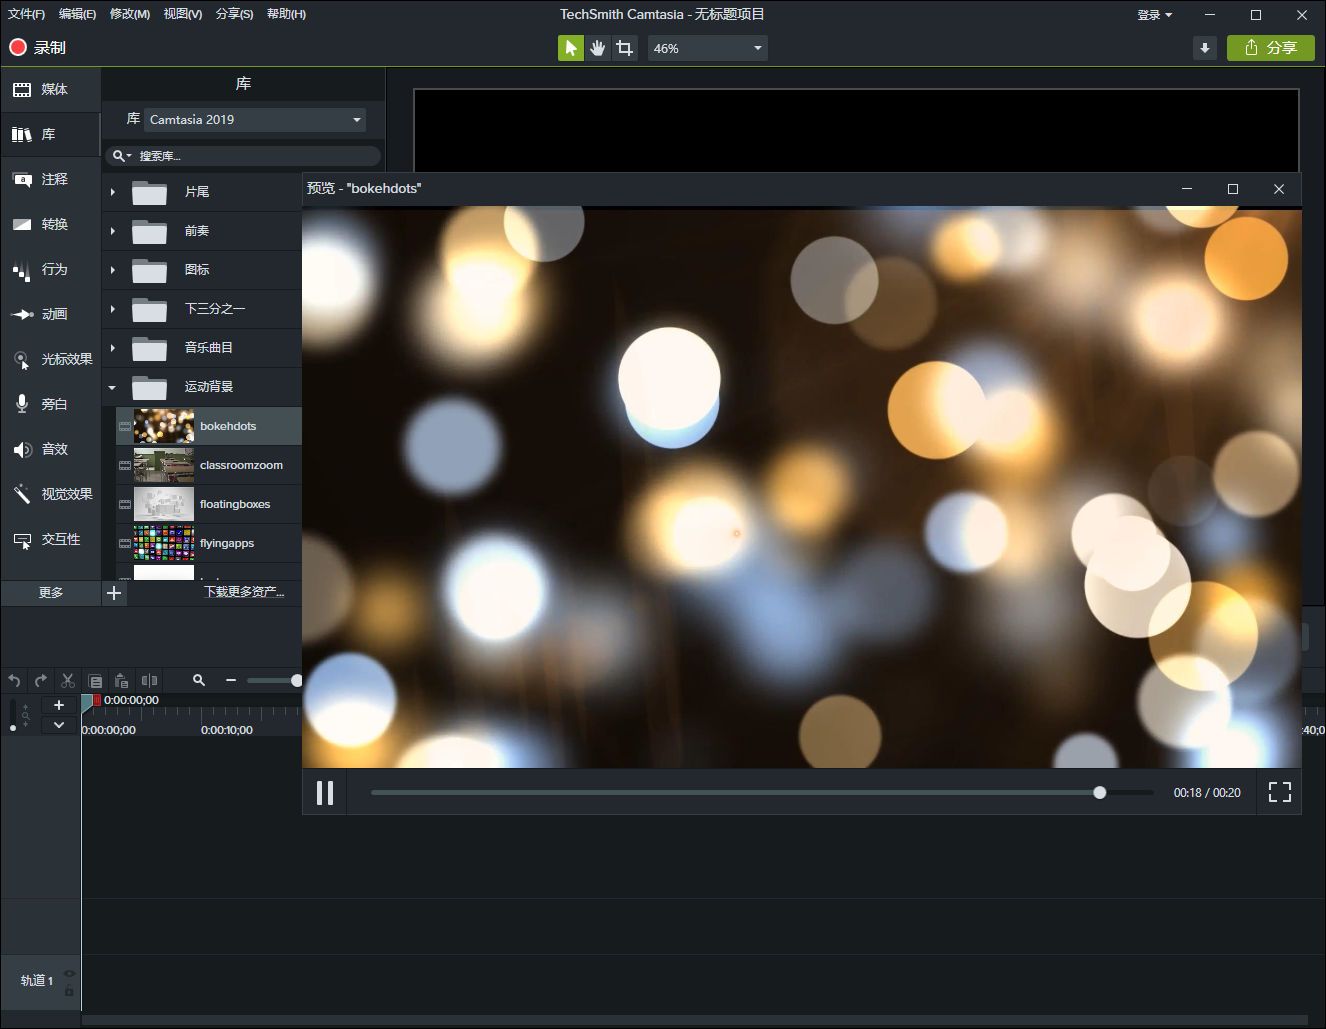This screenshot has width=1326, height=1029.
Task: Open the search filter magnifier dropdown
Action: point(122,156)
